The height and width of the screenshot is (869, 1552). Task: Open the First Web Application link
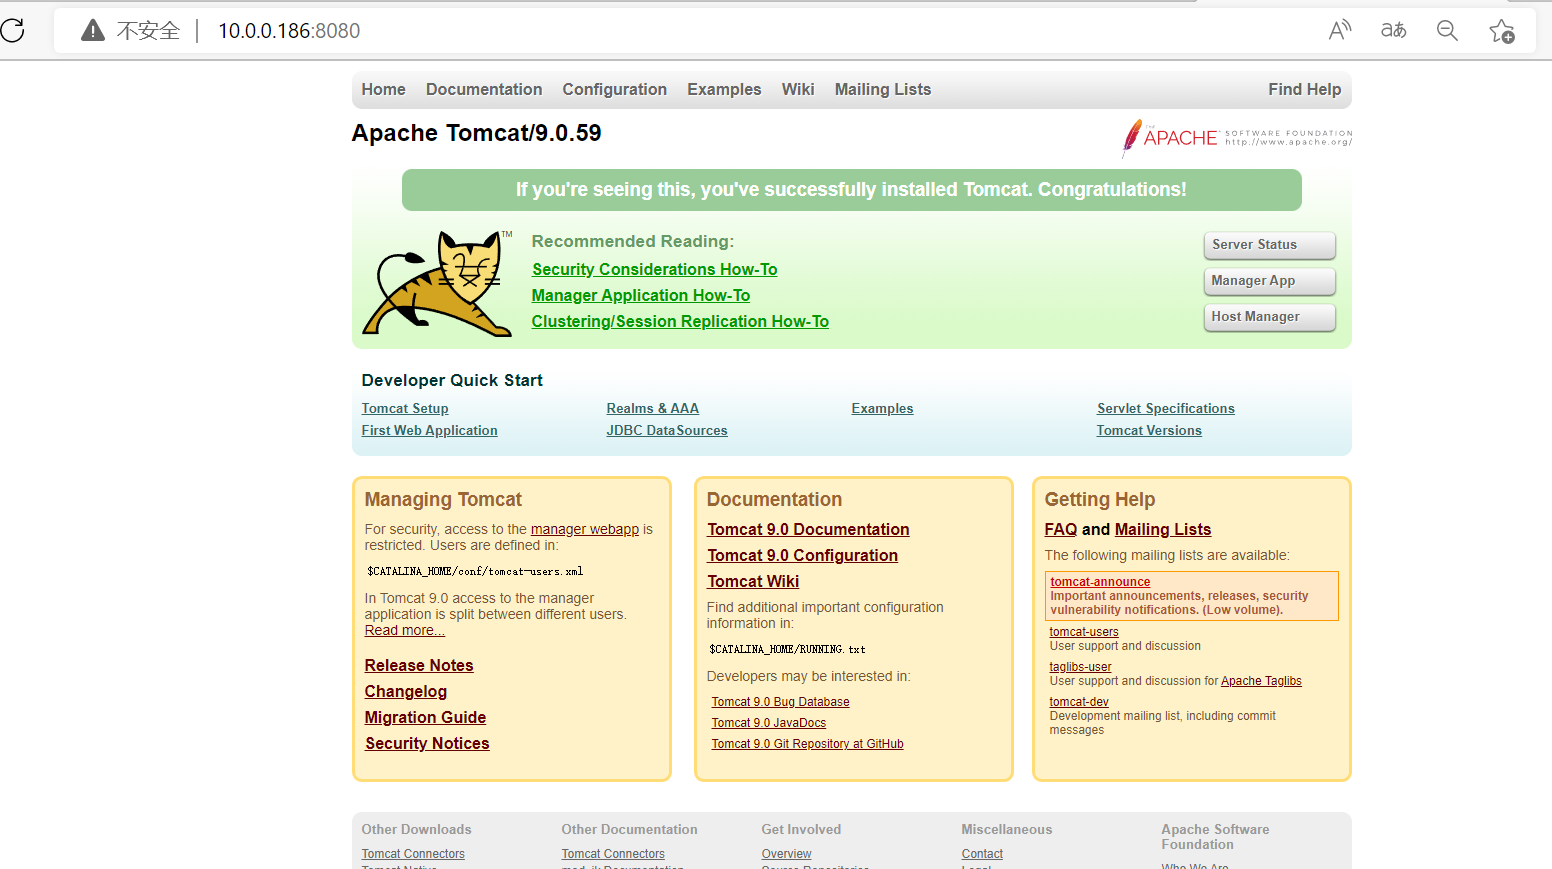click(x=429, y=430)
